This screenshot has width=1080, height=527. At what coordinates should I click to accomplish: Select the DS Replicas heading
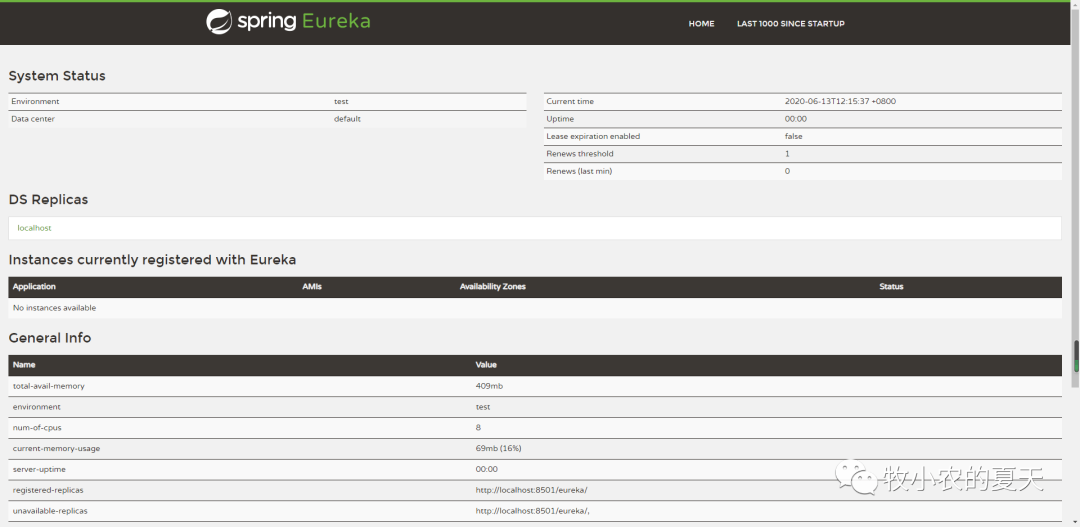pos(48,200)
